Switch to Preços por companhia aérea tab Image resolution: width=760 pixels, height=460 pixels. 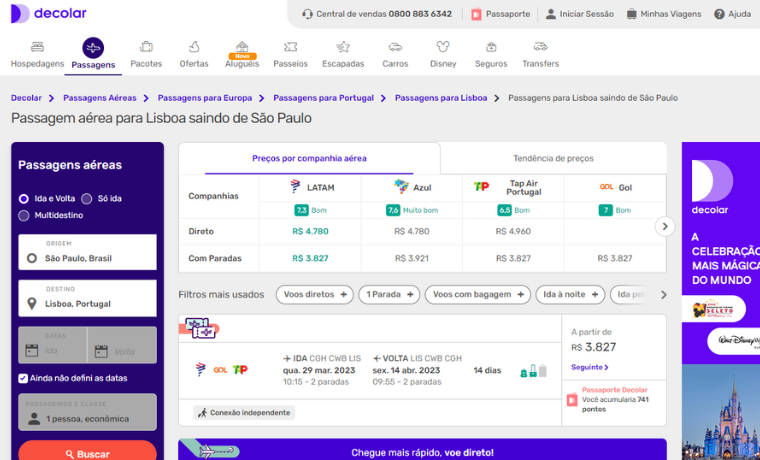[309, 159]
